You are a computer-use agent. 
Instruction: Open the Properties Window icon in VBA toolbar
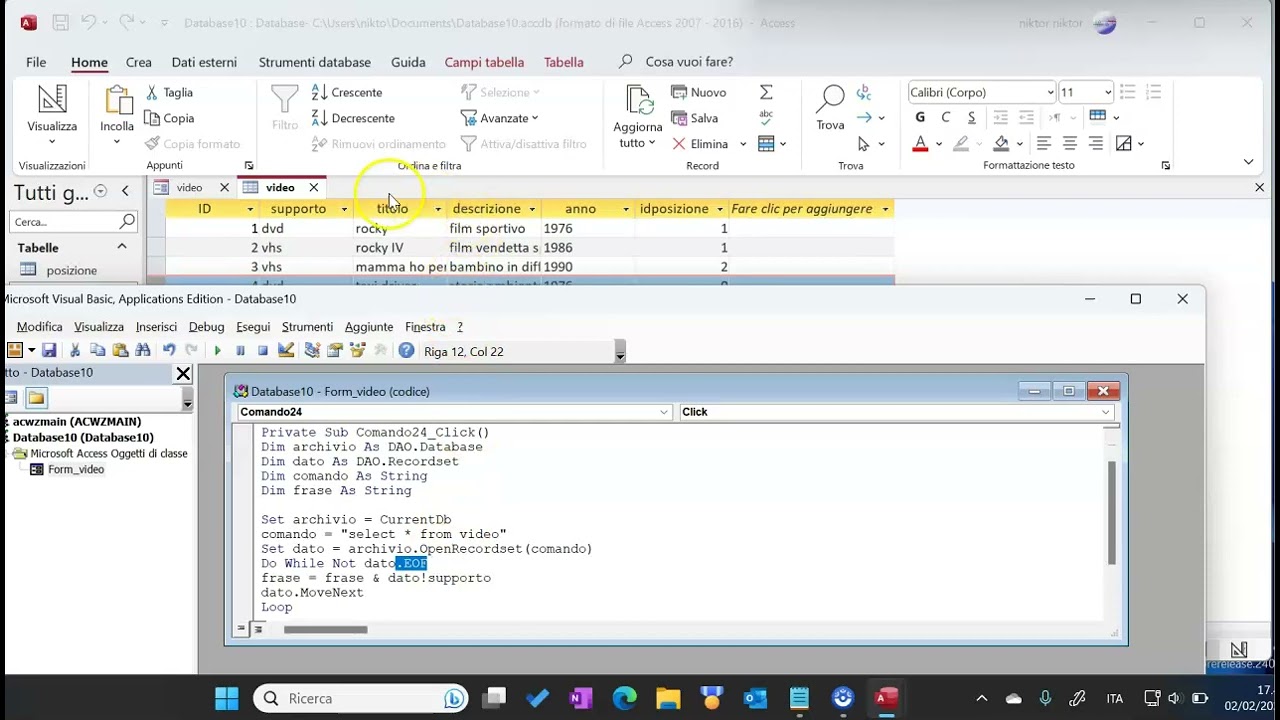tap(335, 350)
